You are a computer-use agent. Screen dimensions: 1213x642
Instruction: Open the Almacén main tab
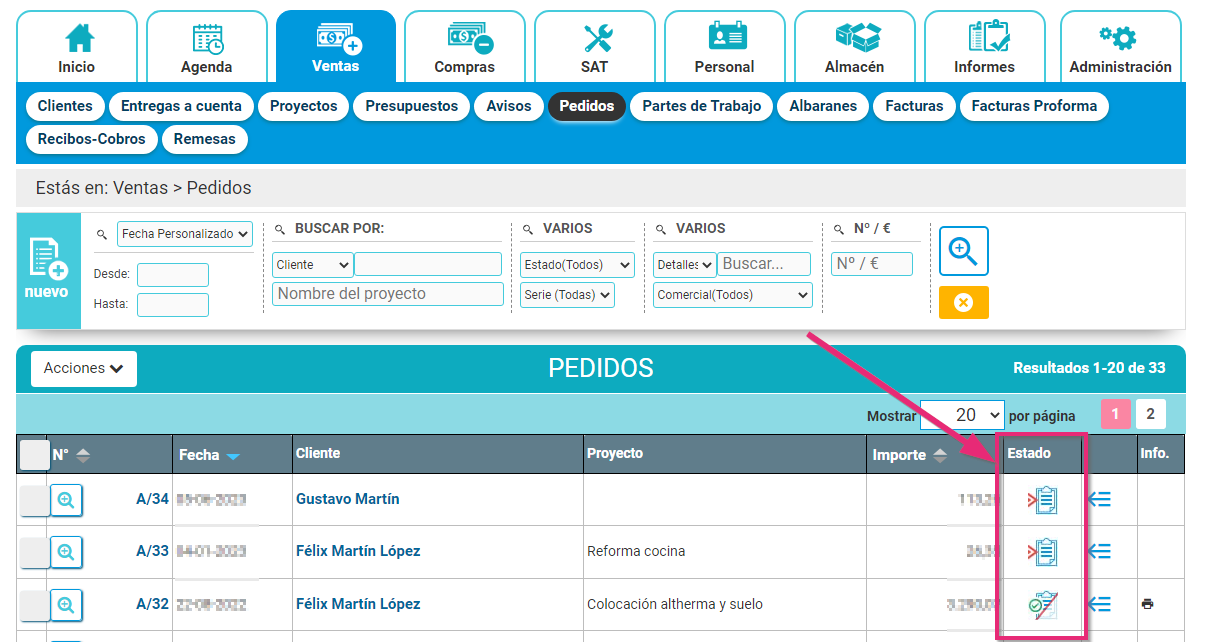(x=854, y=47)
